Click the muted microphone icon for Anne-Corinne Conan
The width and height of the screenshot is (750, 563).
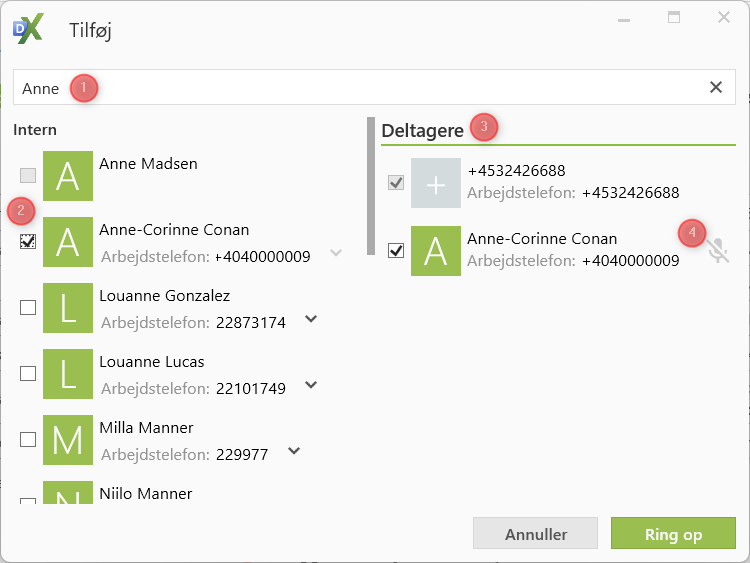[x=718, y=250]
